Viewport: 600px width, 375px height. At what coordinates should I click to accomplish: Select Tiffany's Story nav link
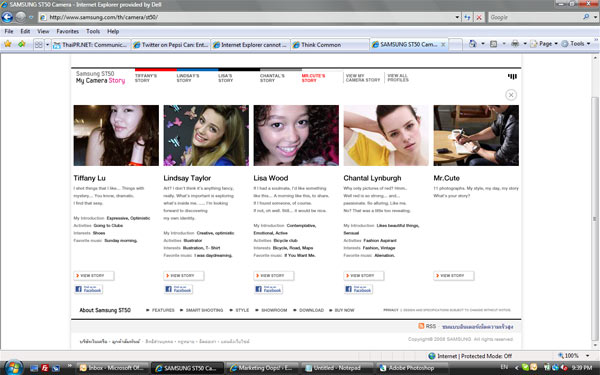pos(146,78)
